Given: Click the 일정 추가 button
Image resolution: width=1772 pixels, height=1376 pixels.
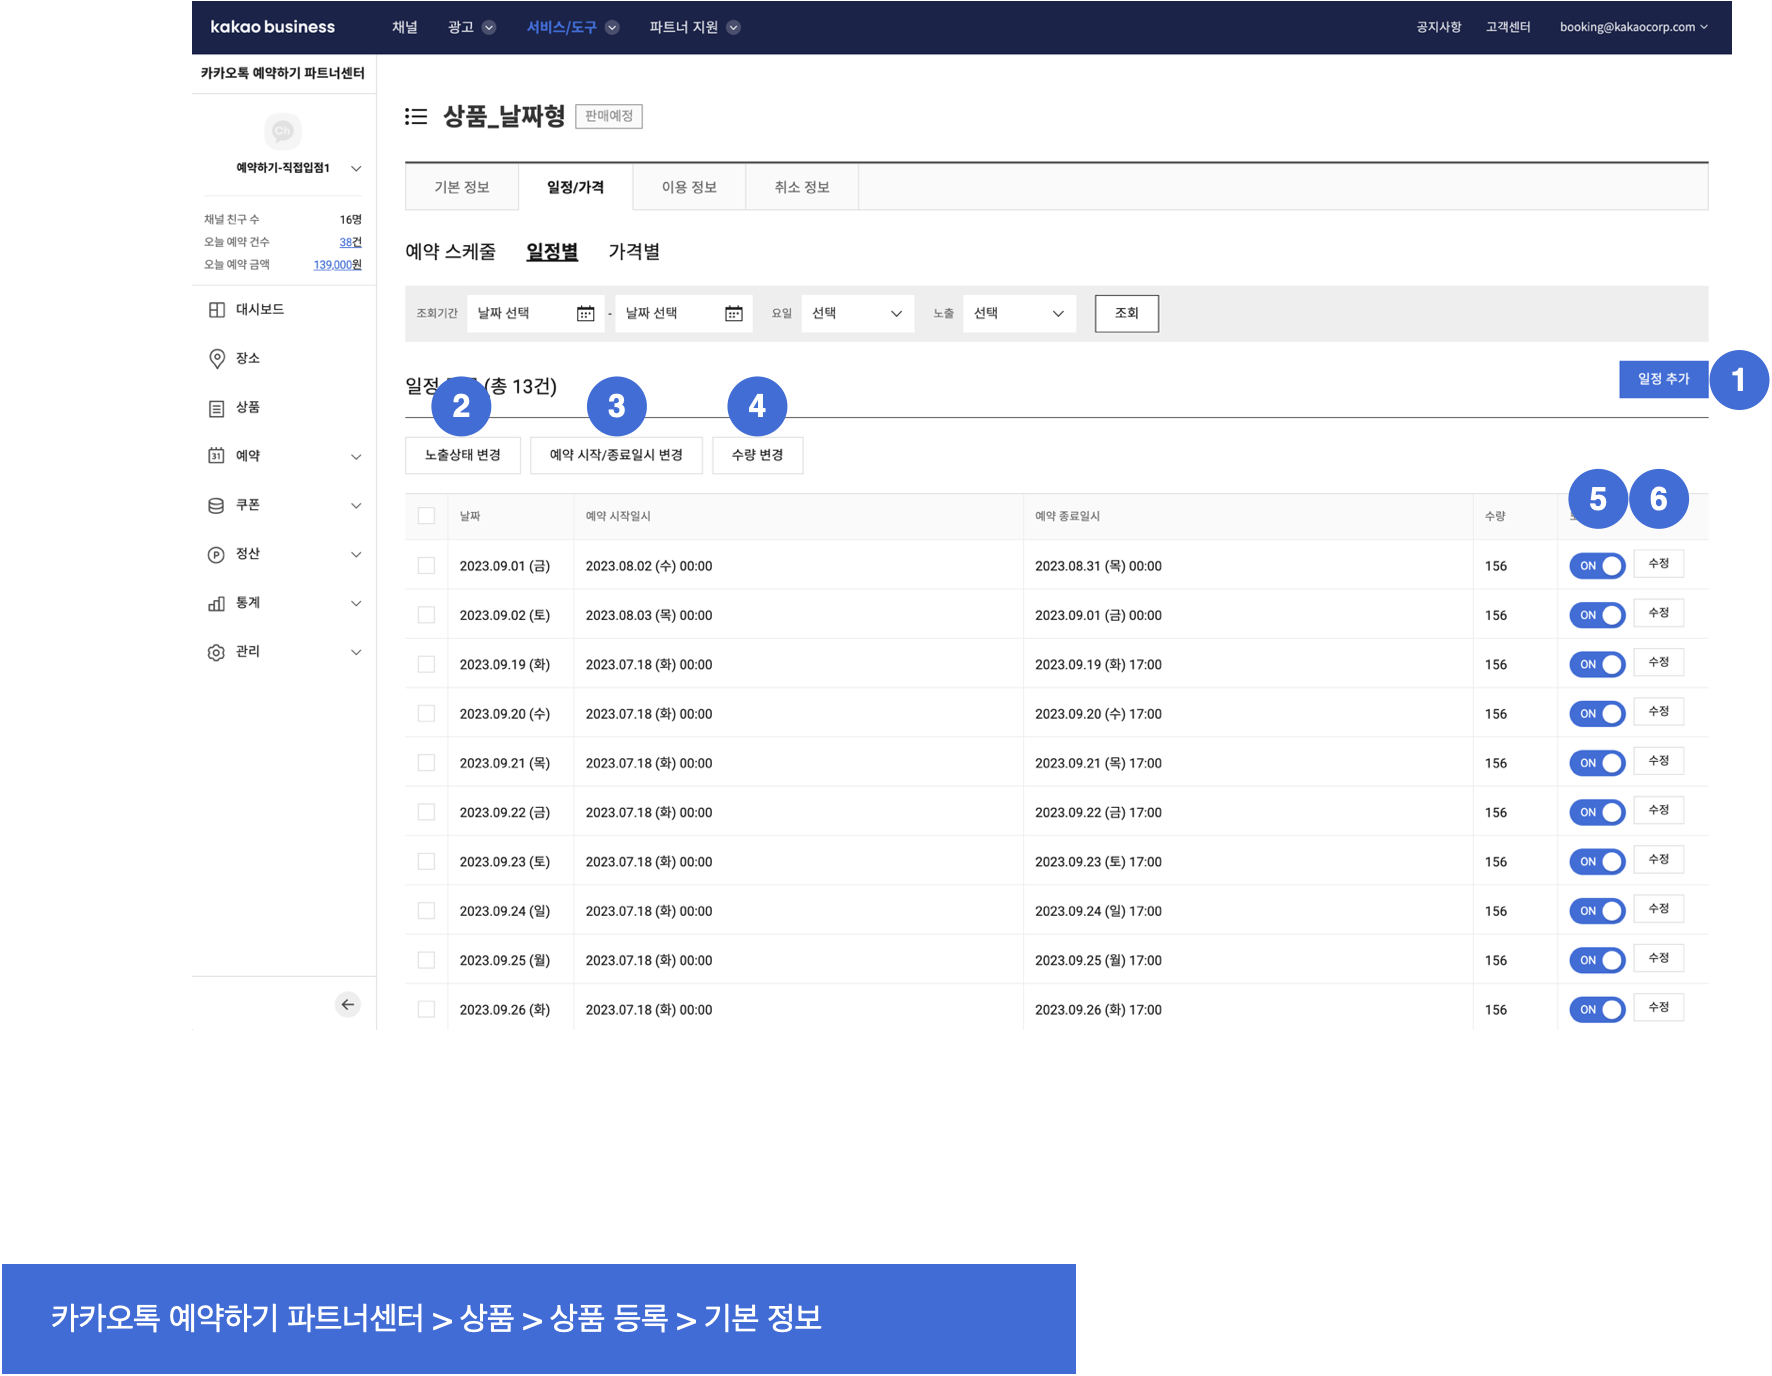Looking at the screenshot, I should tap(1663, 379).
